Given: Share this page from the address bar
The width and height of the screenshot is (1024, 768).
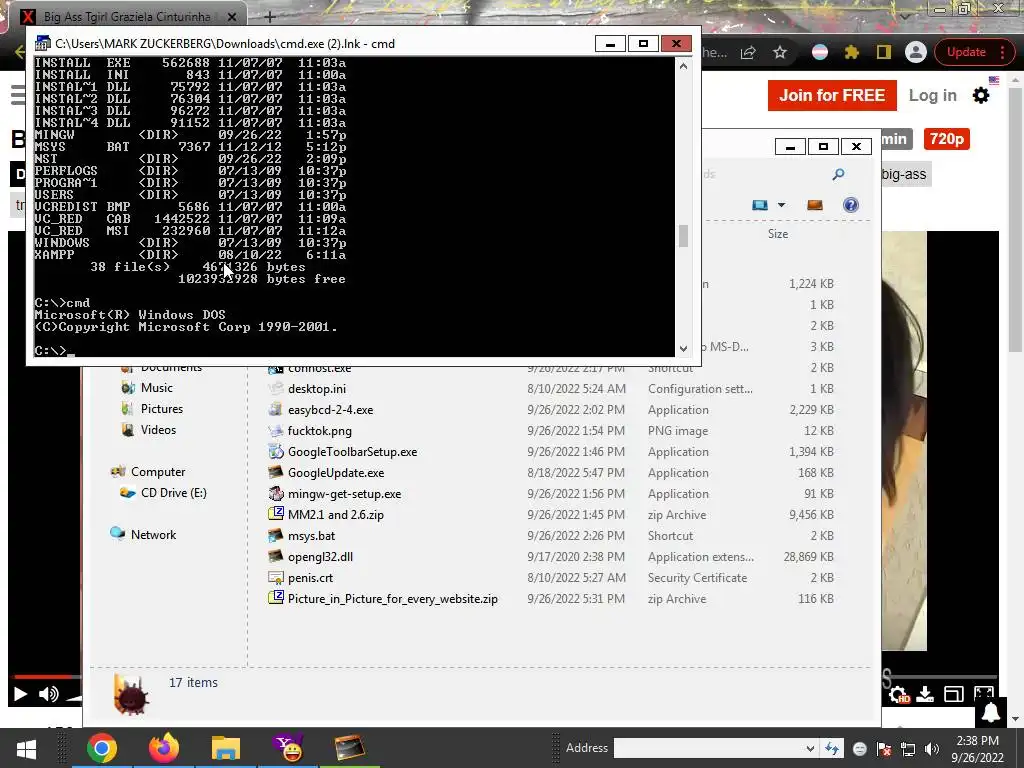Looking at the screenshot, I should tap(748, 52).
